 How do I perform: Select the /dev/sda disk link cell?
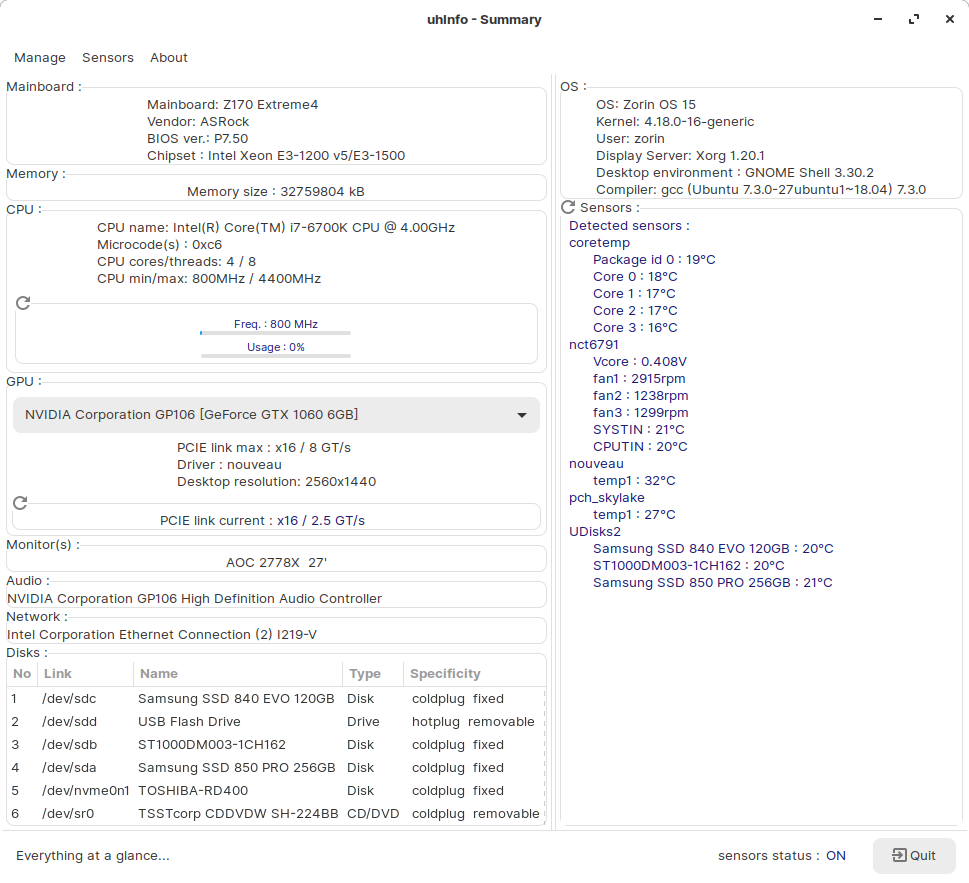(x=69, y=768)
